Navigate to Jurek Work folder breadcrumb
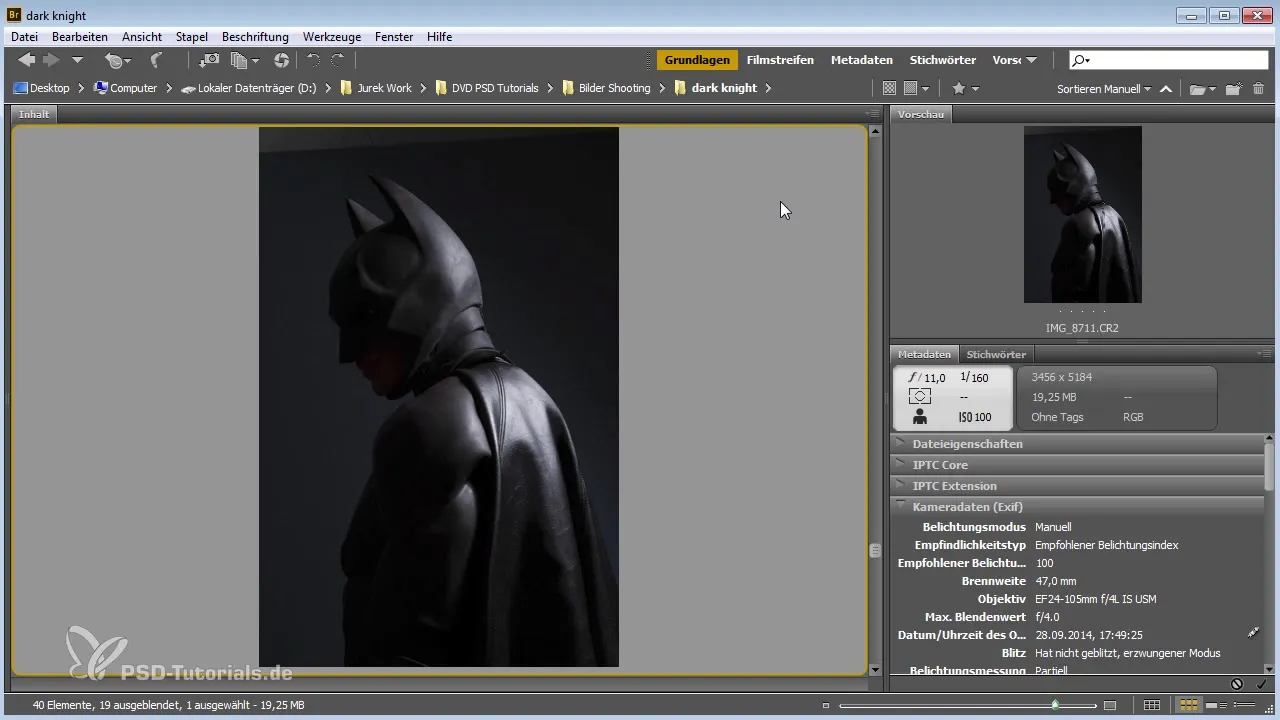The height and width of the screenshot is (720, 1280). coord(376,88)
